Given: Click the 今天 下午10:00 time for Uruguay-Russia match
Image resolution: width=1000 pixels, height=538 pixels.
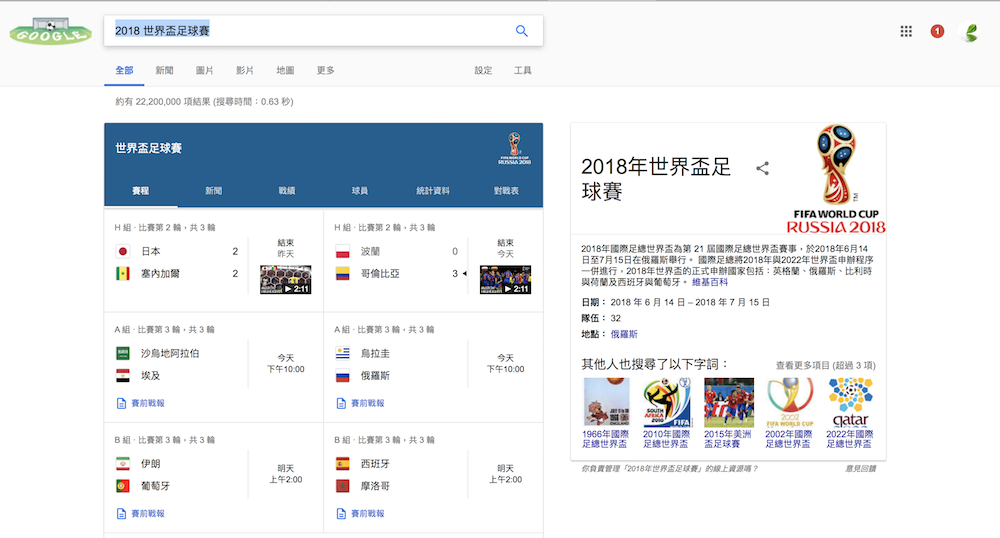Looking at the screenshot, I should [505, 363].
